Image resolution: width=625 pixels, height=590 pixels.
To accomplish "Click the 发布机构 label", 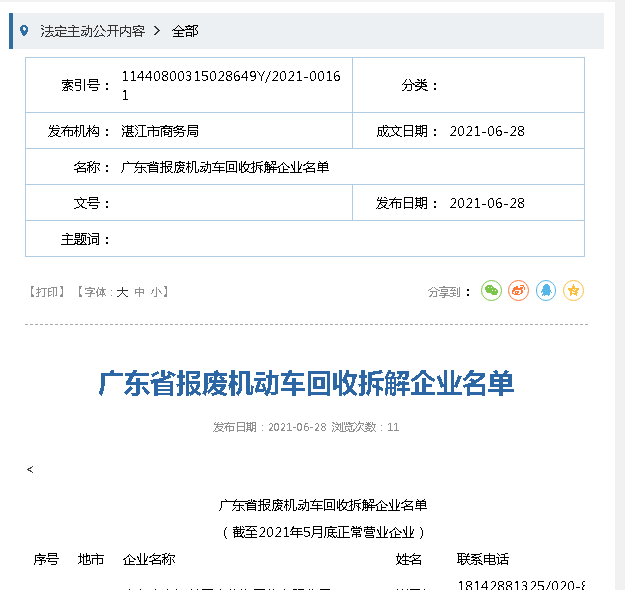I will [x=79, y=131].
